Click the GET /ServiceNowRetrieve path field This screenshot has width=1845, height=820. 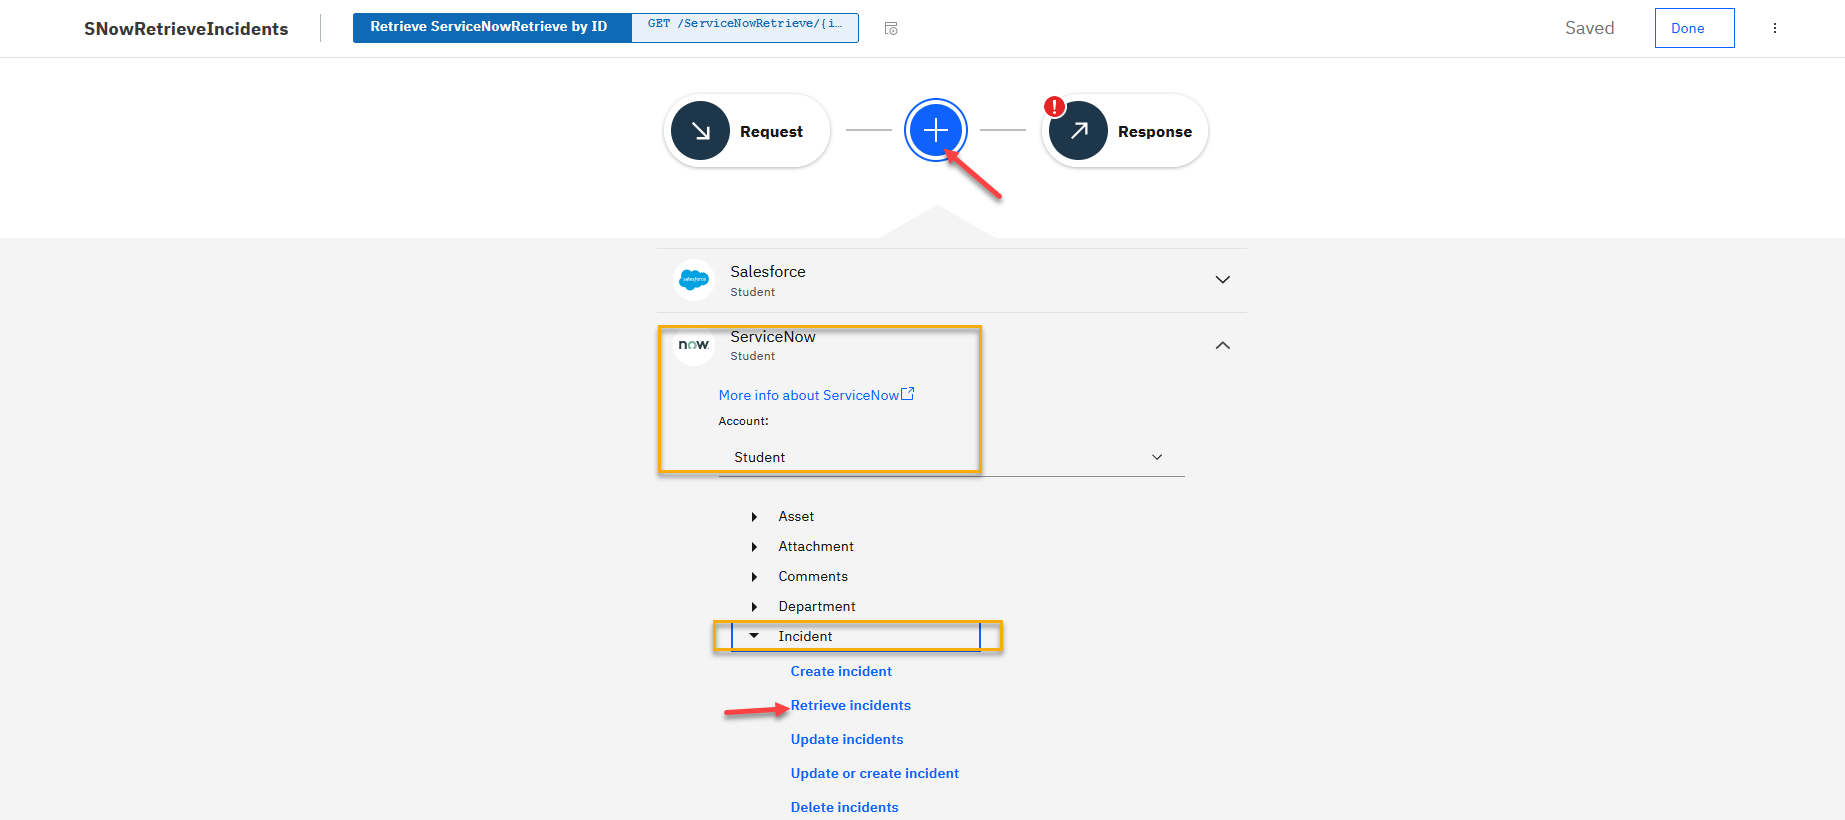pyautogui.click(x=745, y=27)
